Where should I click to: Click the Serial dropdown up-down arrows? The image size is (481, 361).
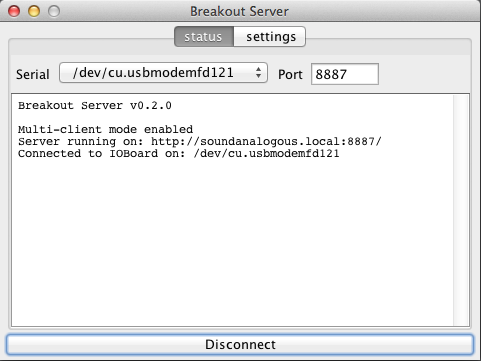[x=258, y=73]
